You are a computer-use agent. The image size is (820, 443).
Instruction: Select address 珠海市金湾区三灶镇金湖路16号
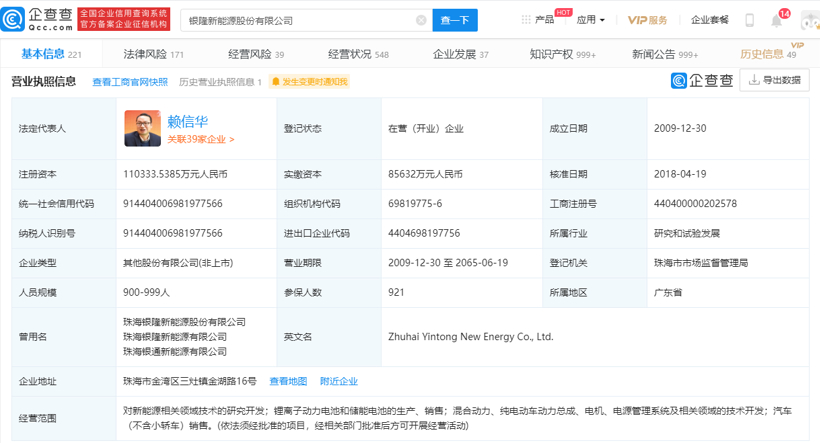pos(189,381)
